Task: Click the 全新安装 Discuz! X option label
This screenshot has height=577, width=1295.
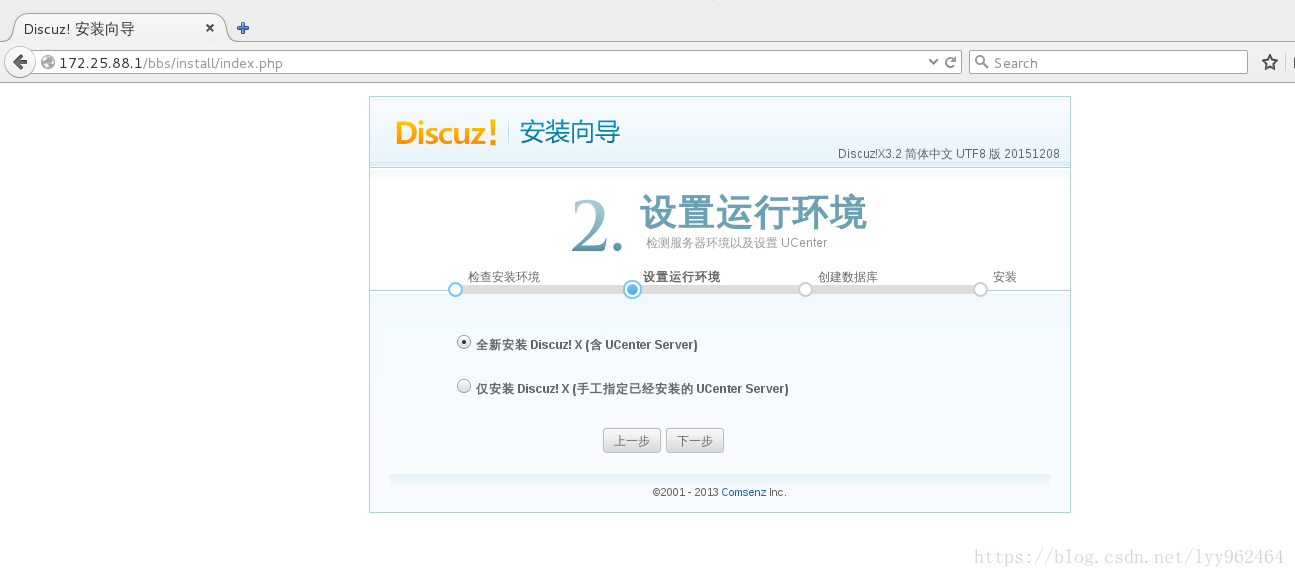Action: [x=586, y=345]
